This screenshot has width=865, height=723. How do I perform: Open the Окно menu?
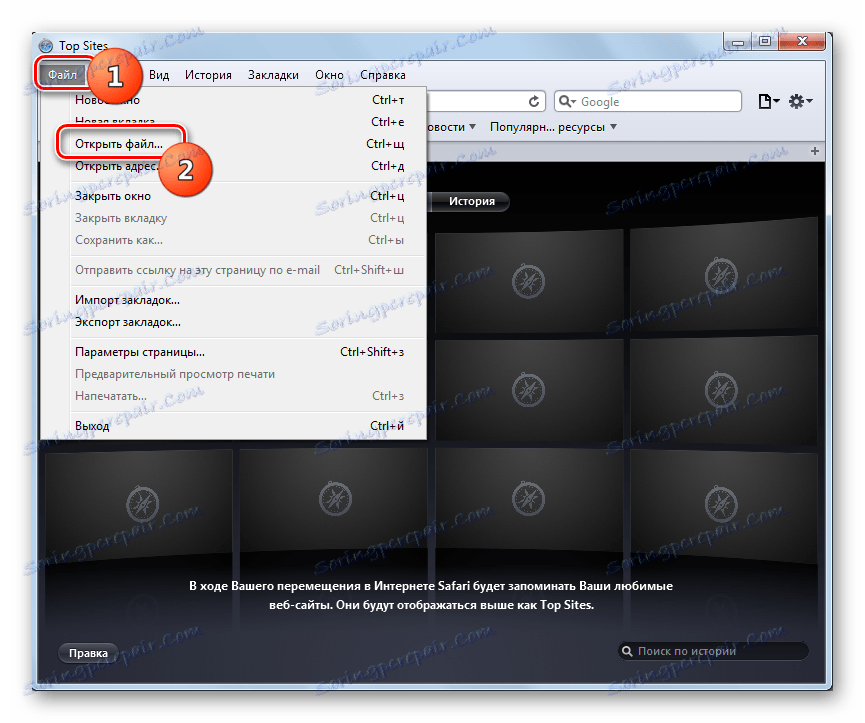click(x=329, y=74)
